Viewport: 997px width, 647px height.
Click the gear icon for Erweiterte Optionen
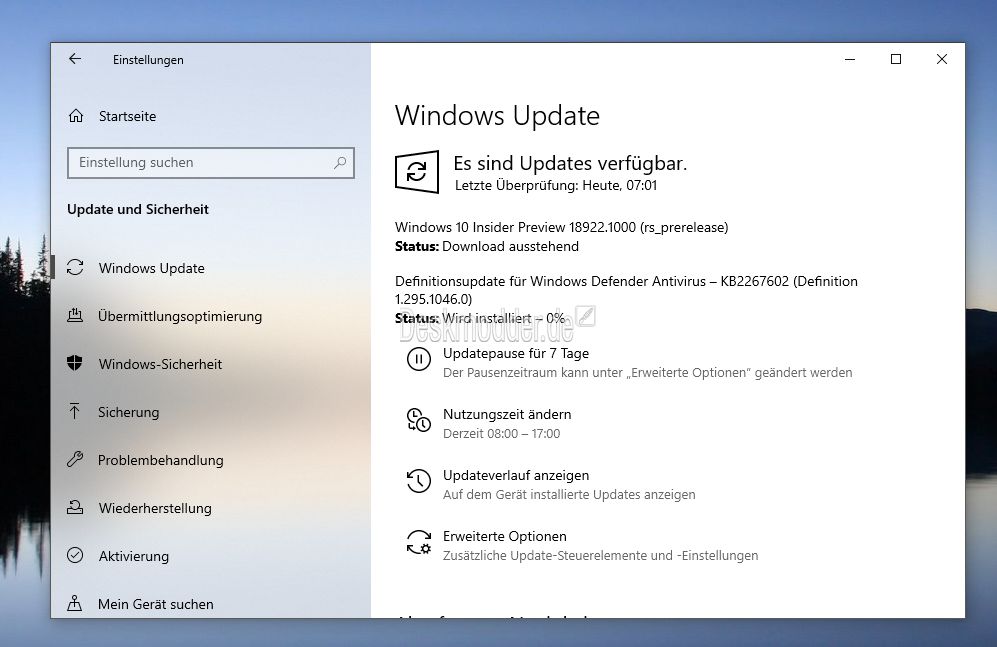click(418, 542)
